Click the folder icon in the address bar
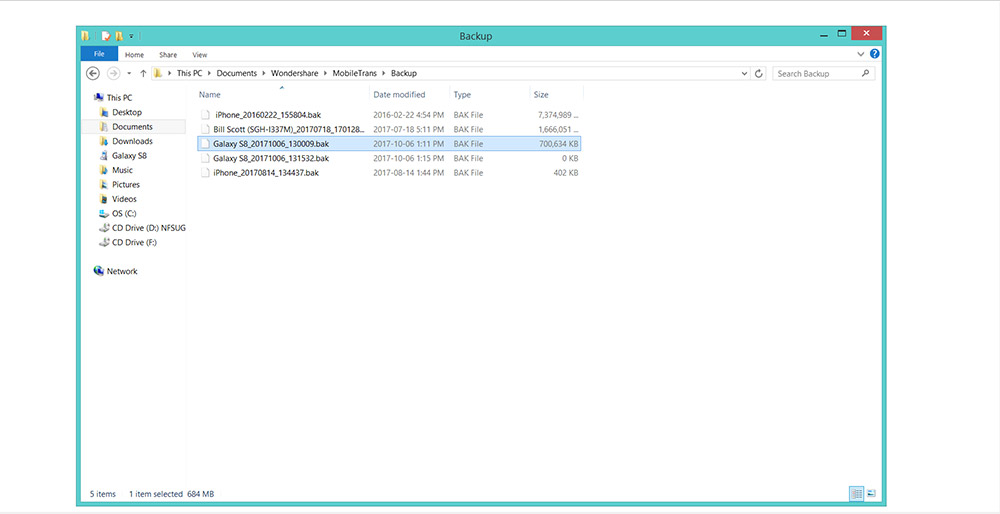This screenshot has height=514, width=1000. point(158,73)
